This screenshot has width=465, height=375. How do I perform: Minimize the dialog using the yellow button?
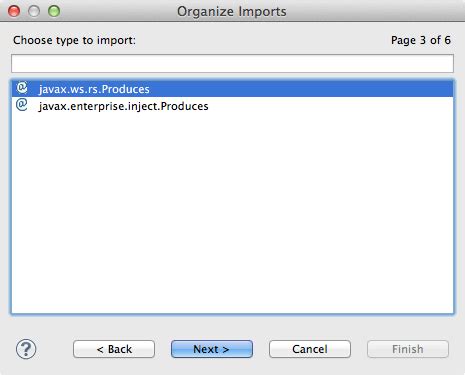pos(34,11)
